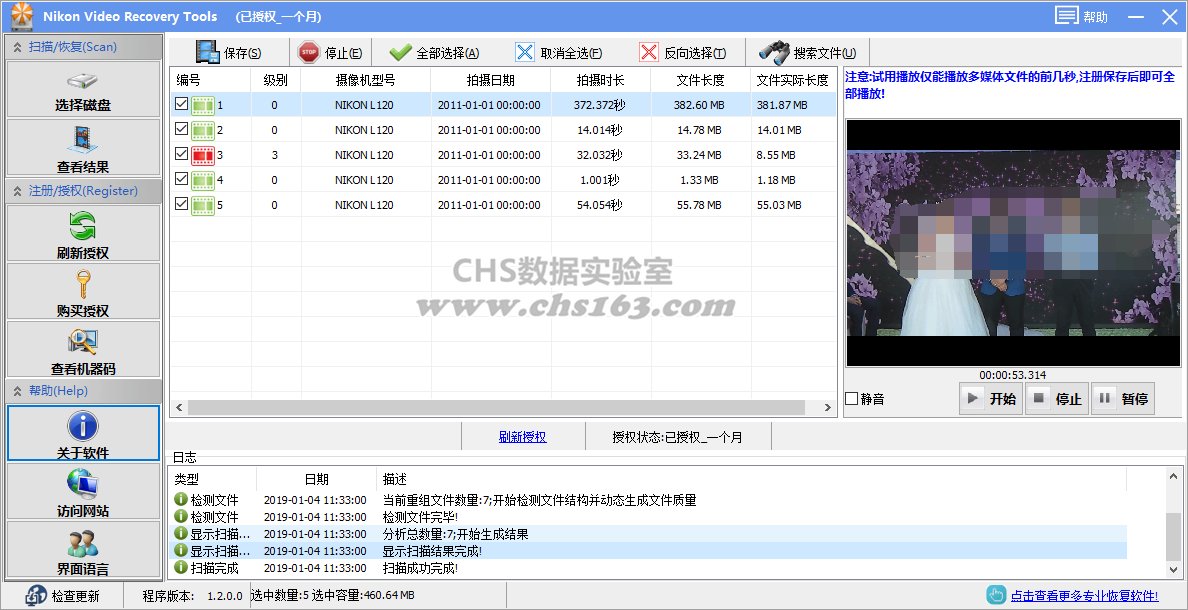Click the green film icon of file 1
Image resolution: width=1188 pixels, height=610 pixels.
(203, 105)
